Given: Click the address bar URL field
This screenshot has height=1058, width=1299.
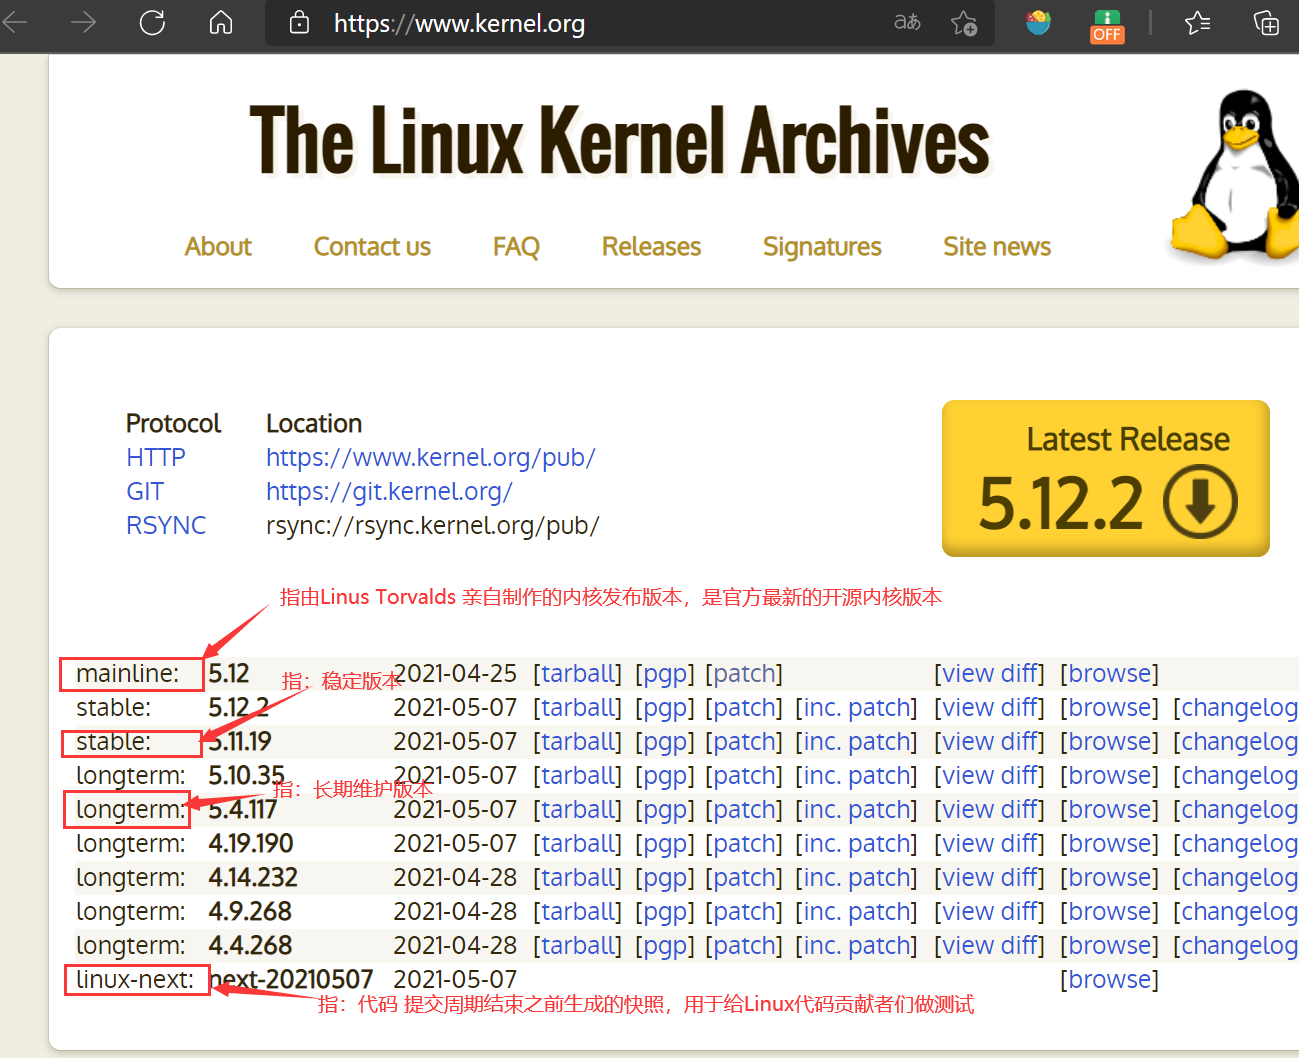Looking at the screenshot, I should pos(460,23).
